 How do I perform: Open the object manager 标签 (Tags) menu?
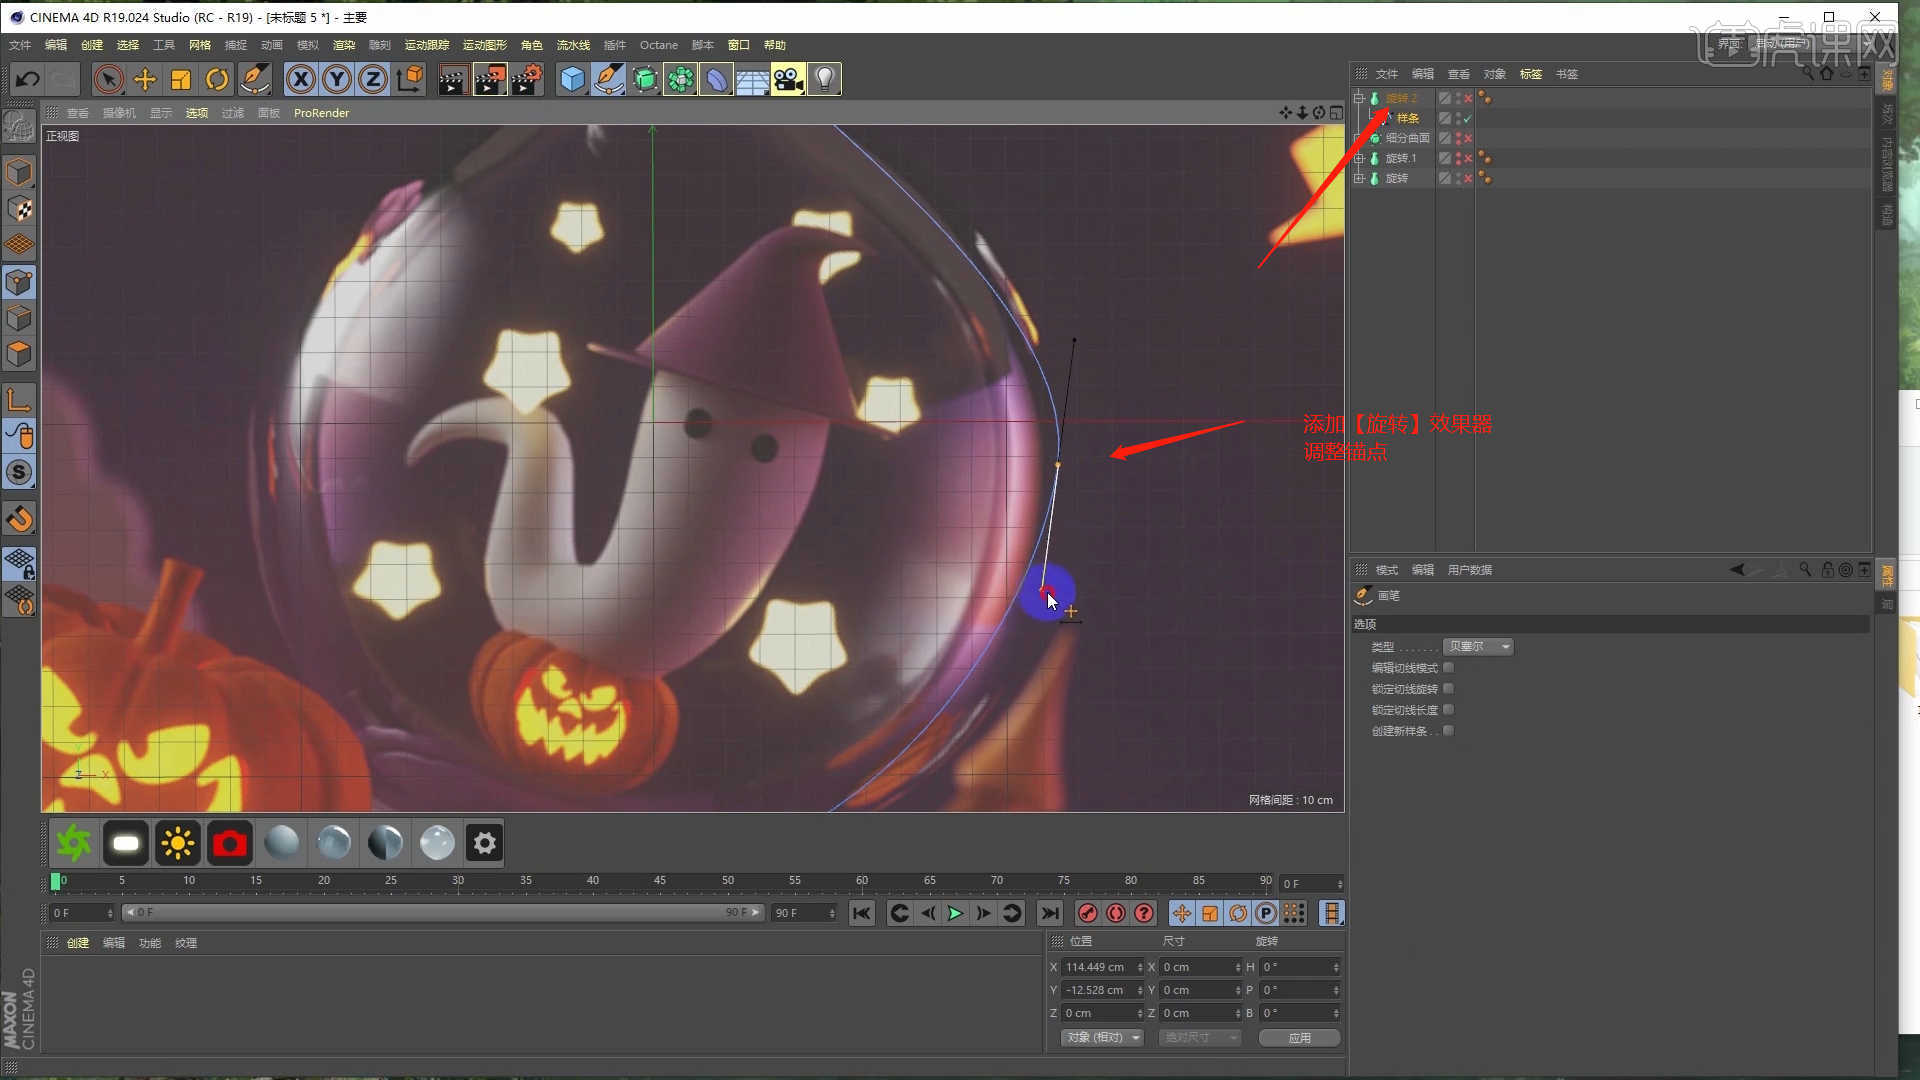[x=1530, y=74]
